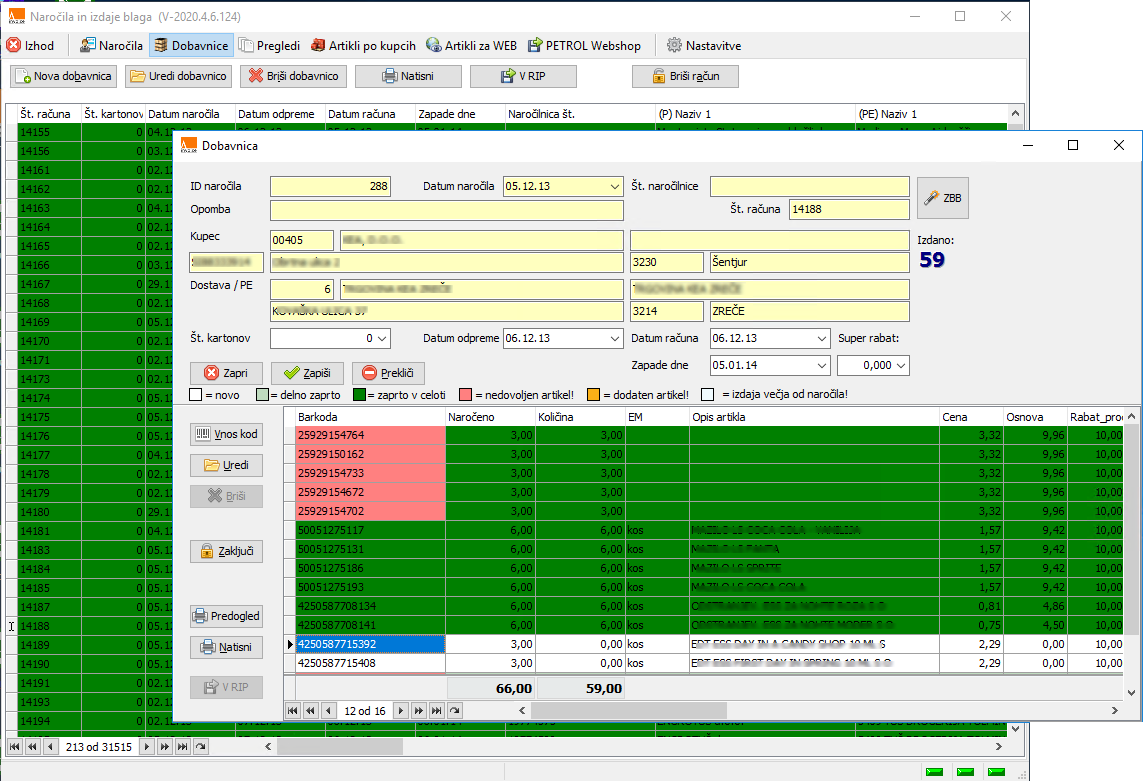Switch to the Naročila tab
The height and width of the screenshot is (781, 1143).
click(x=111, y=45)
